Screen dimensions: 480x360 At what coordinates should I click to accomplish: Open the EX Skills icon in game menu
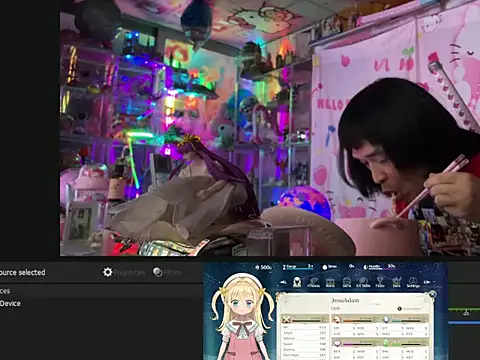click(363, 283)
